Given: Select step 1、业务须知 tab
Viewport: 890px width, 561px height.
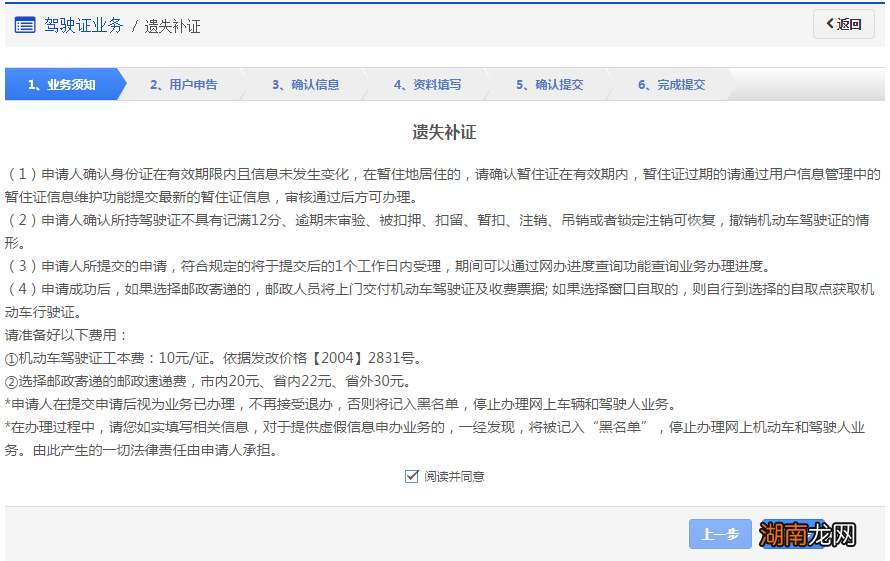Looking at the screenshot, I should tap(62, 85).
